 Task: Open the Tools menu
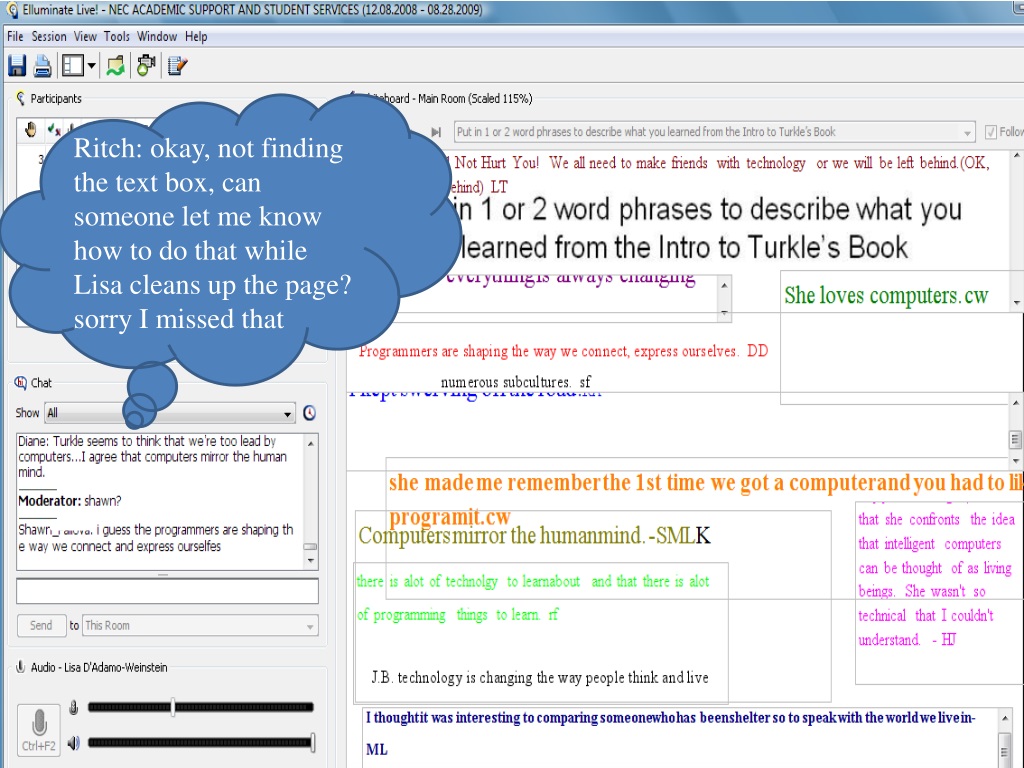pos(117,37)
